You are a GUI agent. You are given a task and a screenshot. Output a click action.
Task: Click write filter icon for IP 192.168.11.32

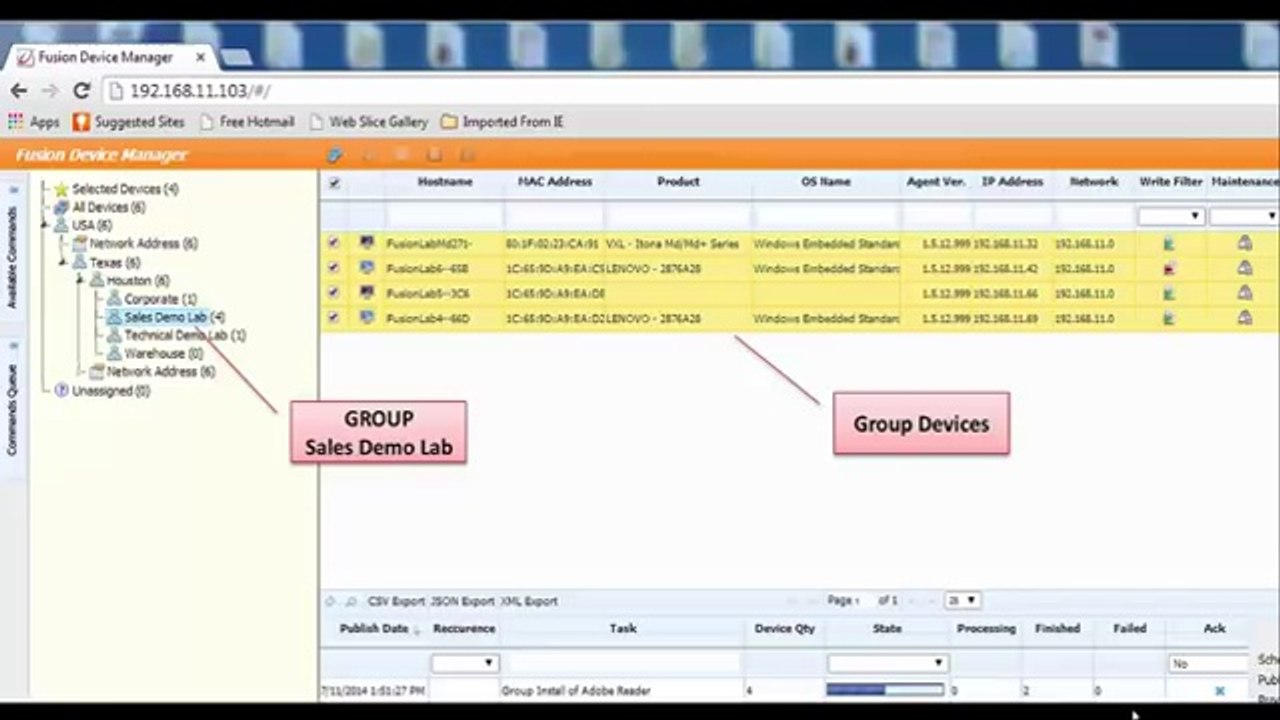point(1169,243)
